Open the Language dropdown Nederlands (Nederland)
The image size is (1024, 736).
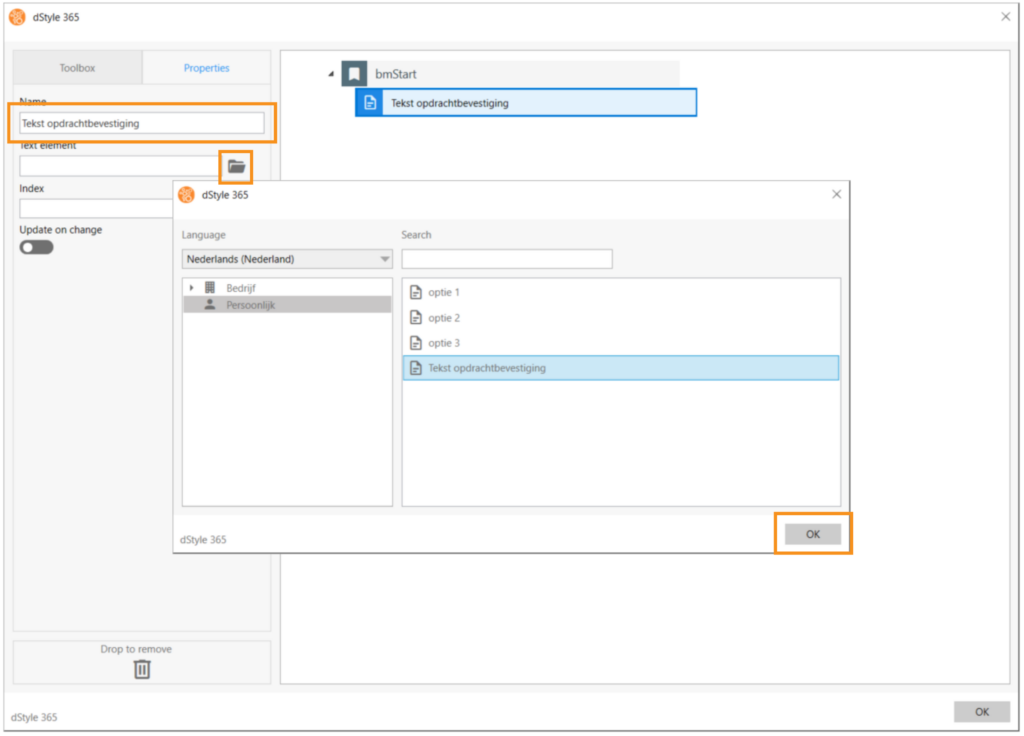287,259
